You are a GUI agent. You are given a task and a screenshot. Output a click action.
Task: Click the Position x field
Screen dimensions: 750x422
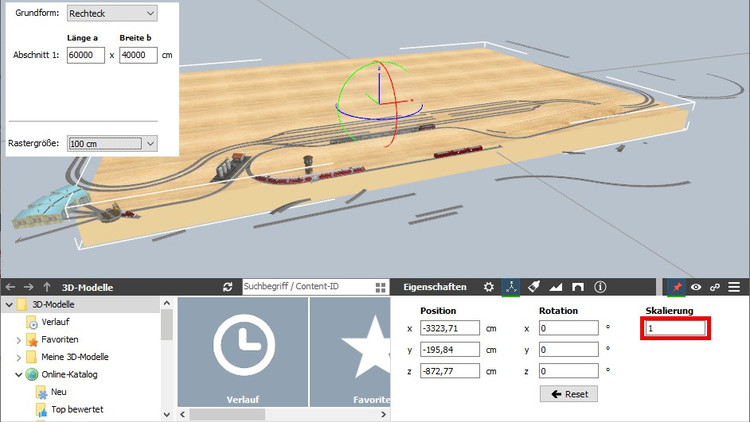pyautogui.click(x=450, y=328)
